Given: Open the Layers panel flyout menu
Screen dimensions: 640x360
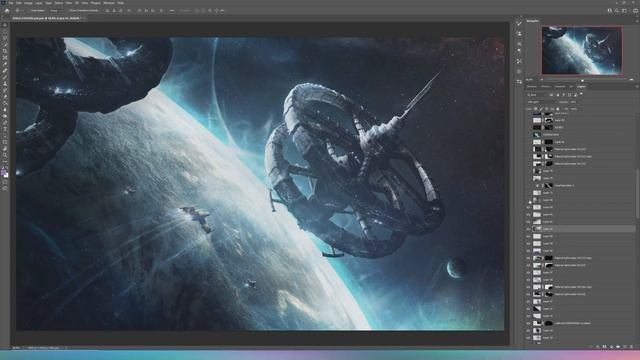Looking at the screenshot, I should (x=637, y=87).
